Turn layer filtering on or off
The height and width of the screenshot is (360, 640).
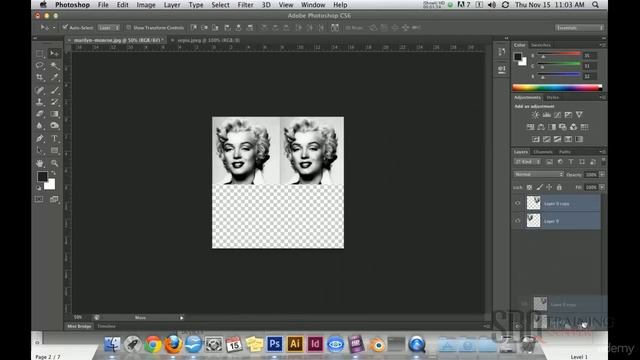tap(603, 162)
